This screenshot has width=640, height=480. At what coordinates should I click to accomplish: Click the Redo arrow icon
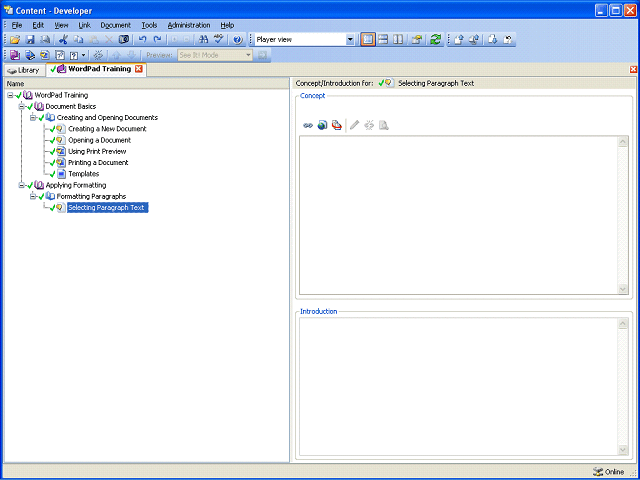click(158, 40)
